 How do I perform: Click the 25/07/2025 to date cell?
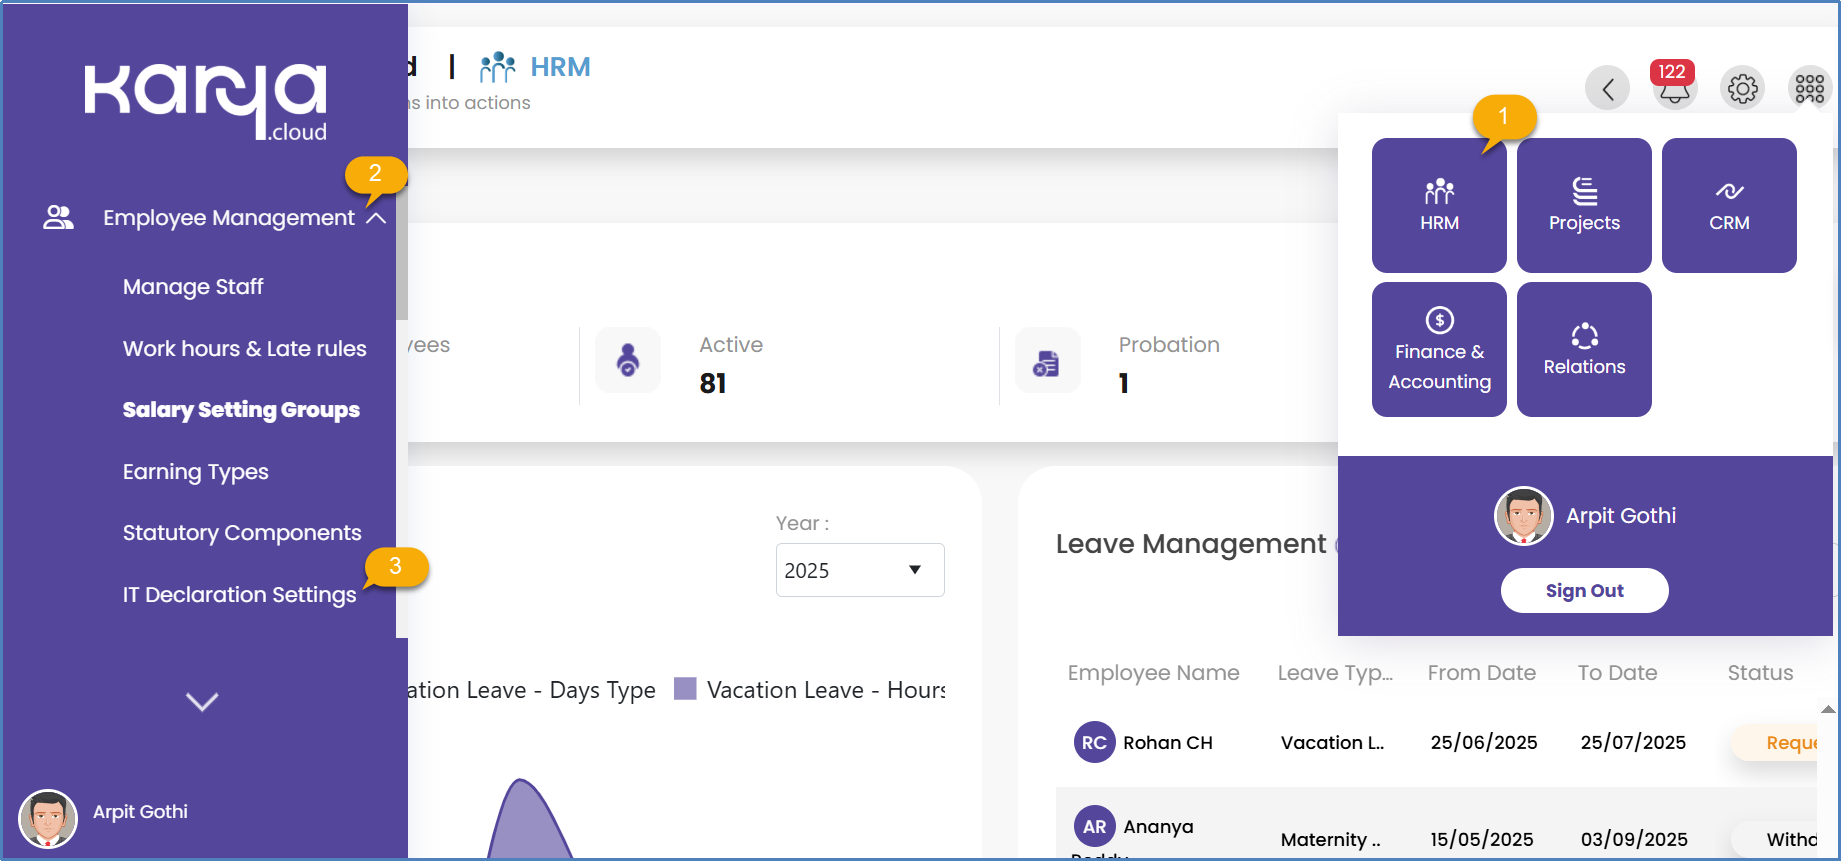click(1633, 743)
